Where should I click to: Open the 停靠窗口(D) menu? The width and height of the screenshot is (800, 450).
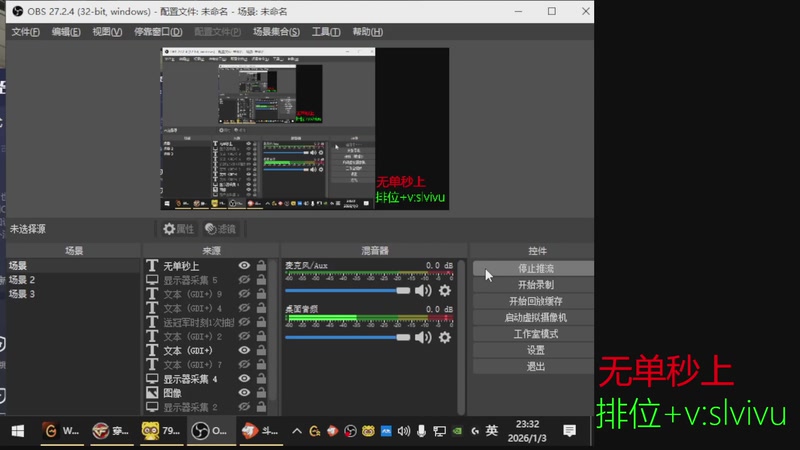pyautogui.click(x=158, y=32)
